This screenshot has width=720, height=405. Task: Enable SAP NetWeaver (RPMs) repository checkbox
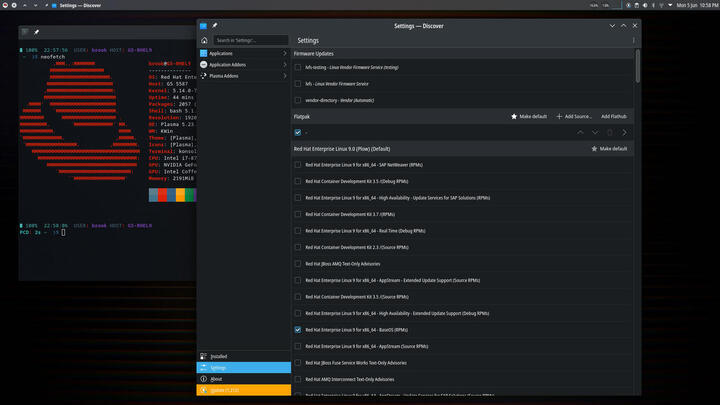point(298,164)
